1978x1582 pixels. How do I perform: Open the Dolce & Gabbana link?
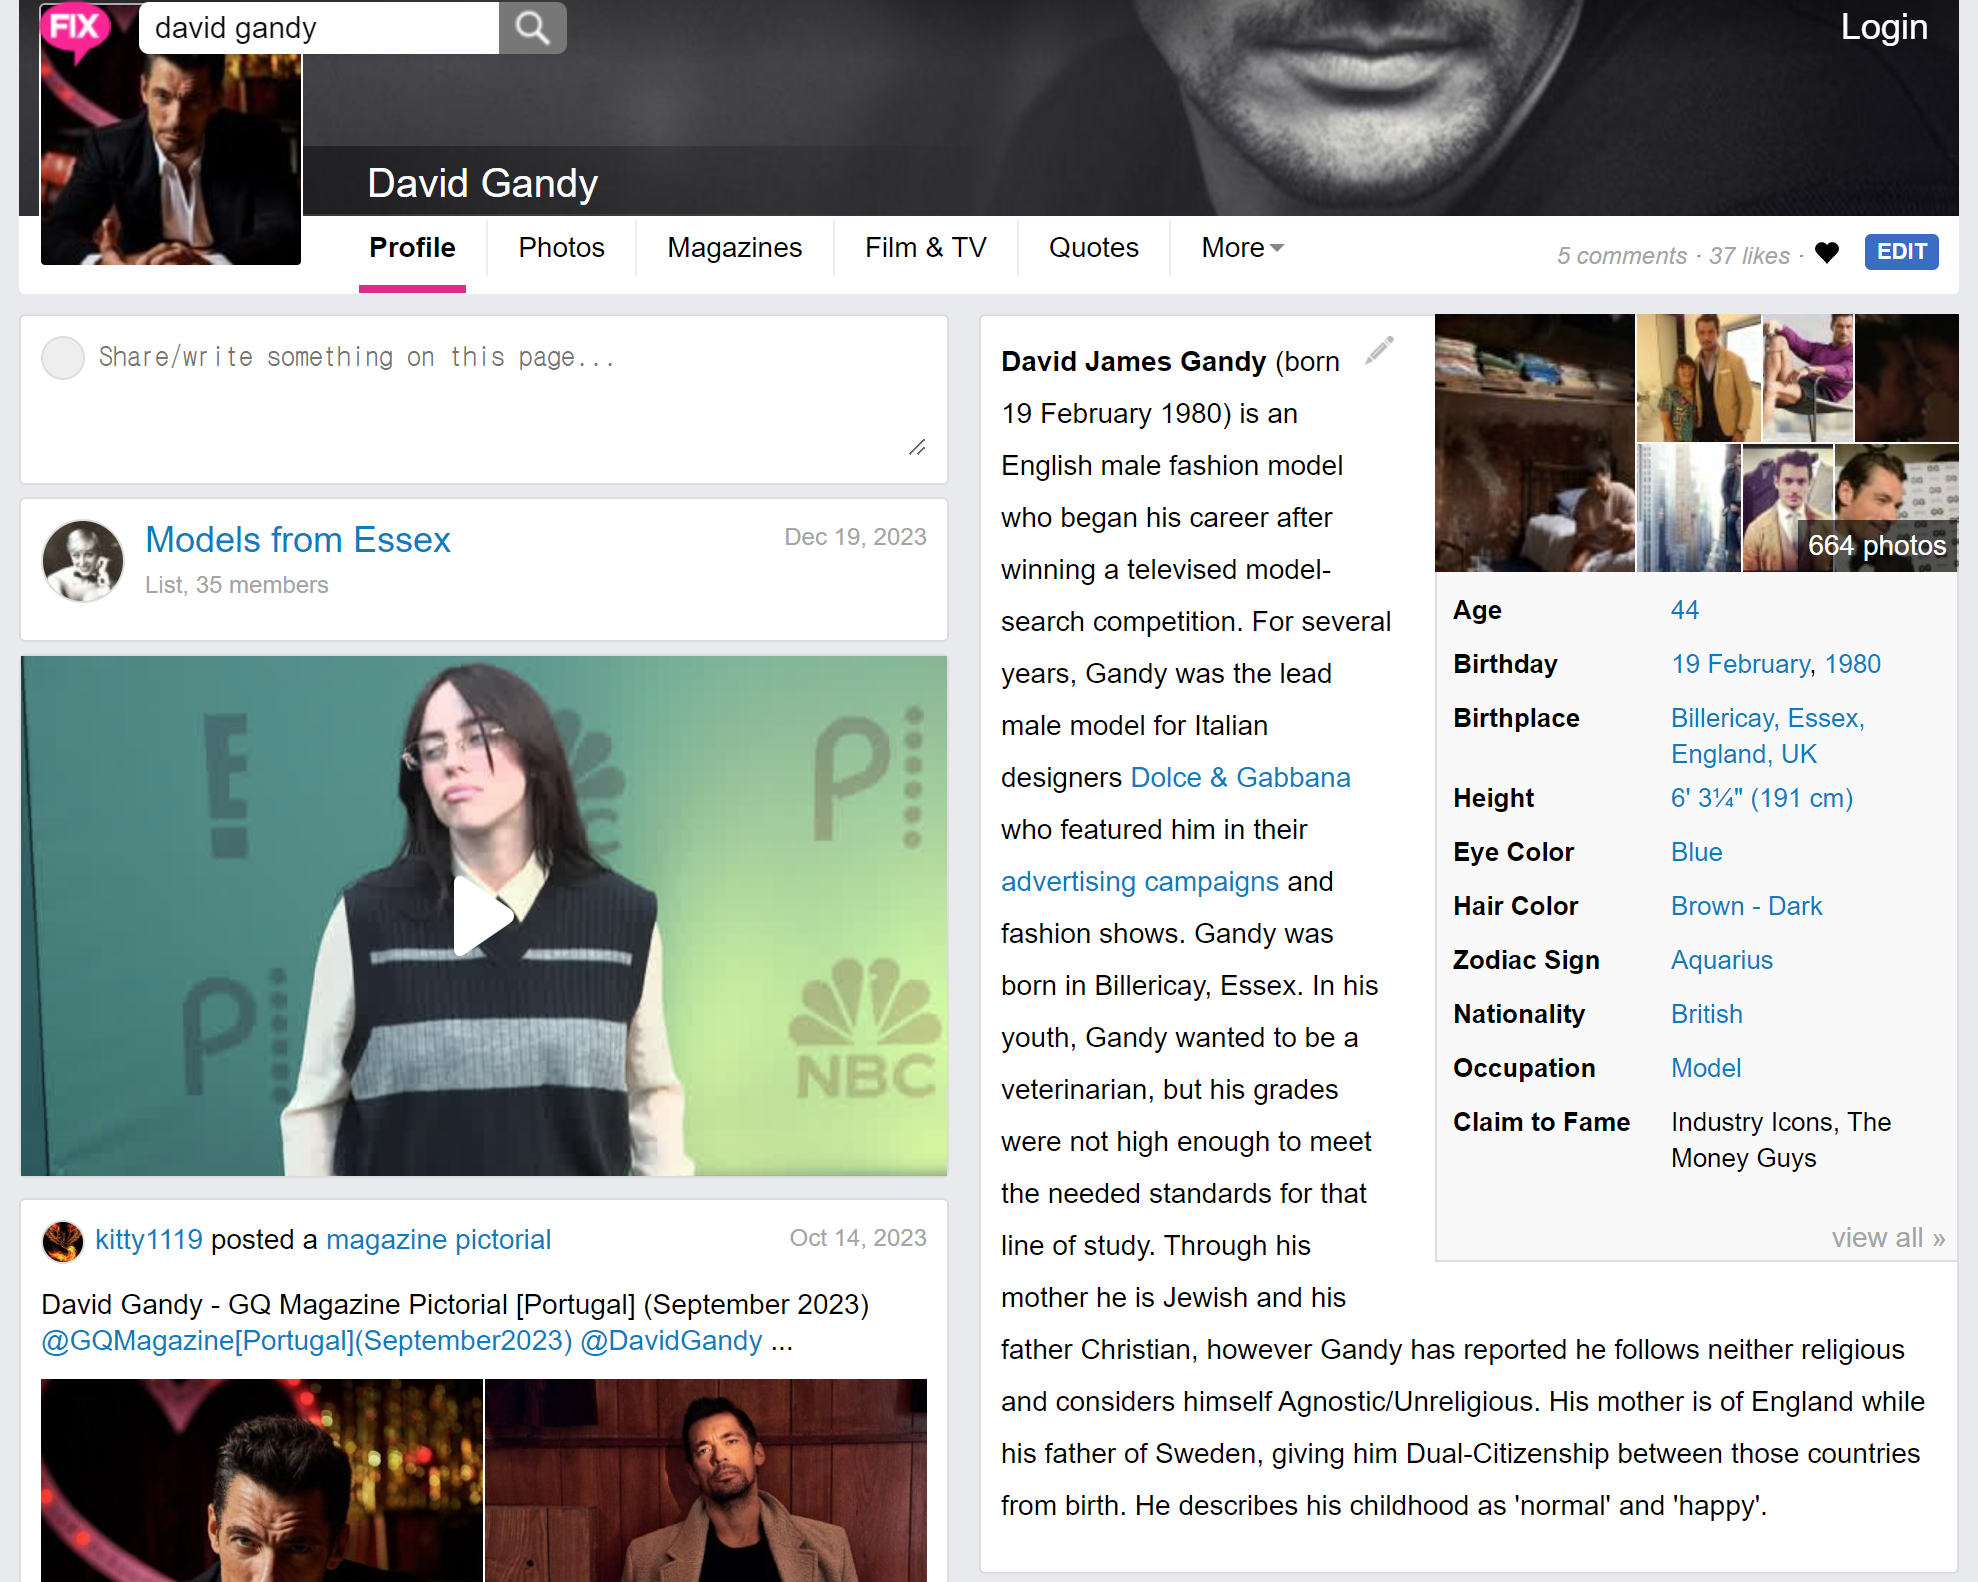pos(1239,777)
